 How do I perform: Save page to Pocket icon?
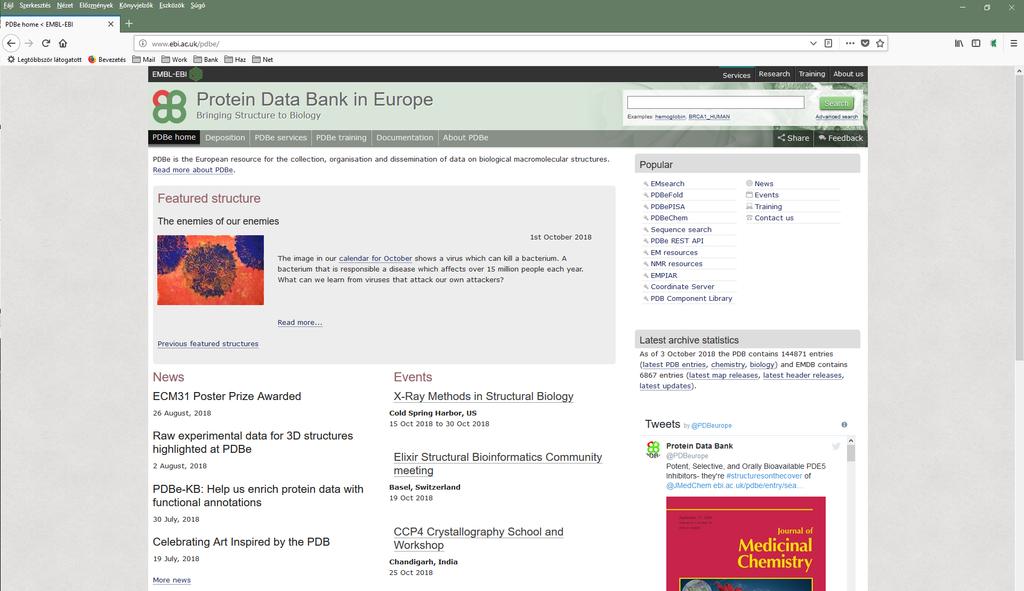pos(865,43)
